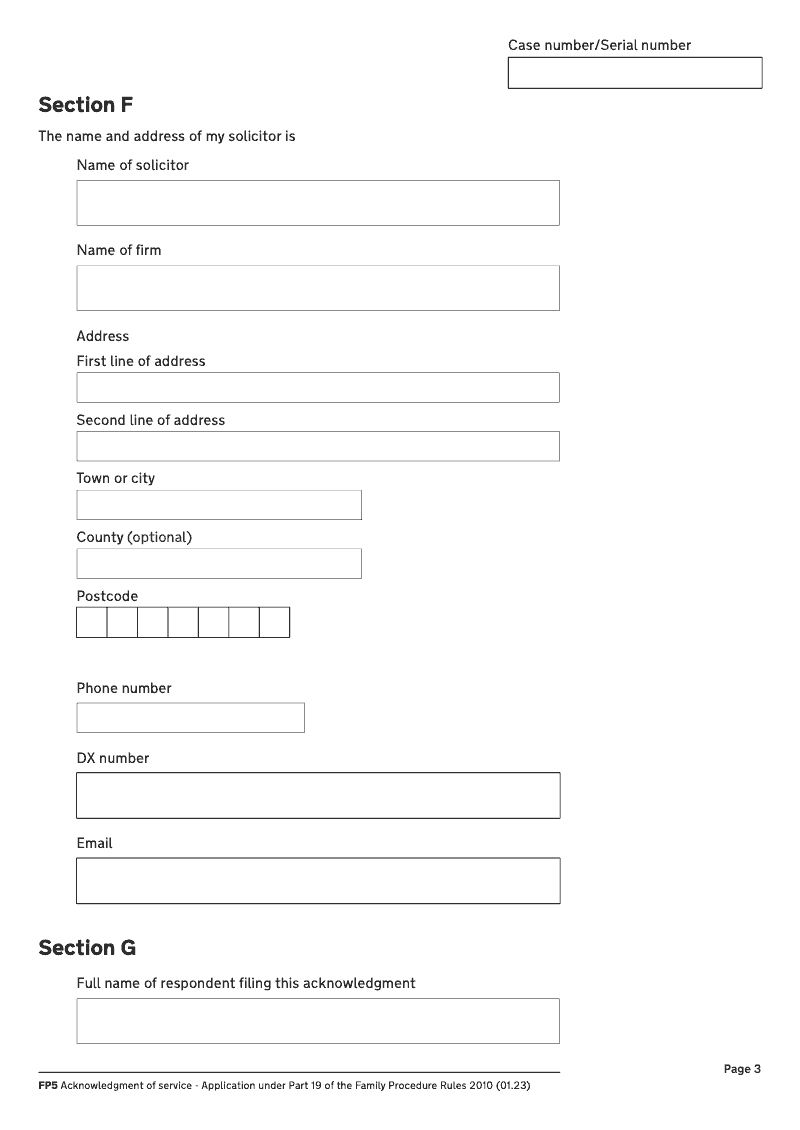Select the Email field
This screenshot has width=800, height=1130.
tap(318, 881)
